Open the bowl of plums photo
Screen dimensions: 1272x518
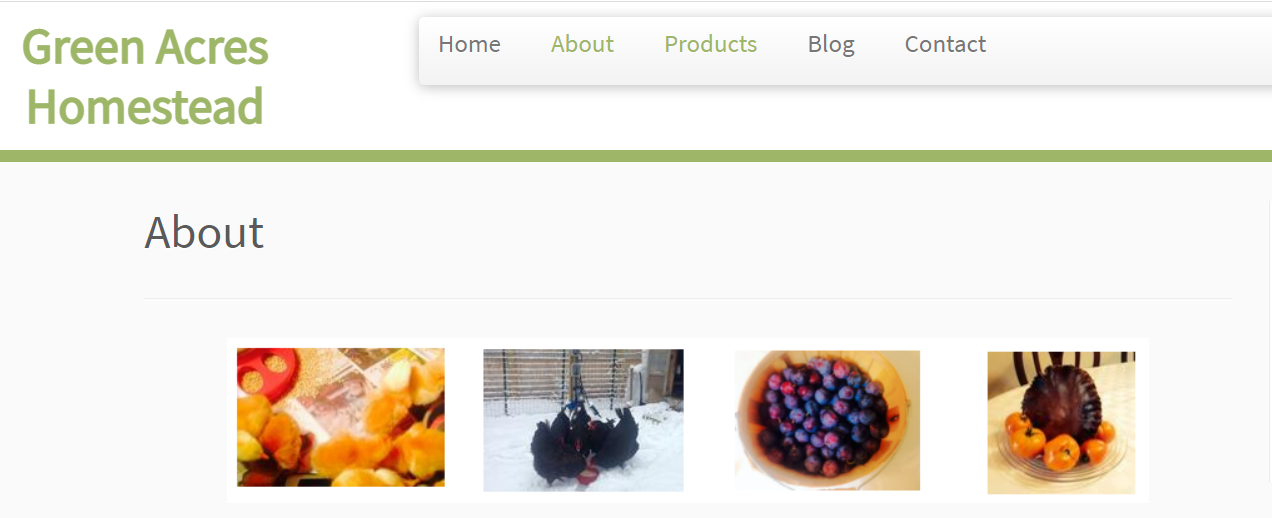tap(827, 420)
